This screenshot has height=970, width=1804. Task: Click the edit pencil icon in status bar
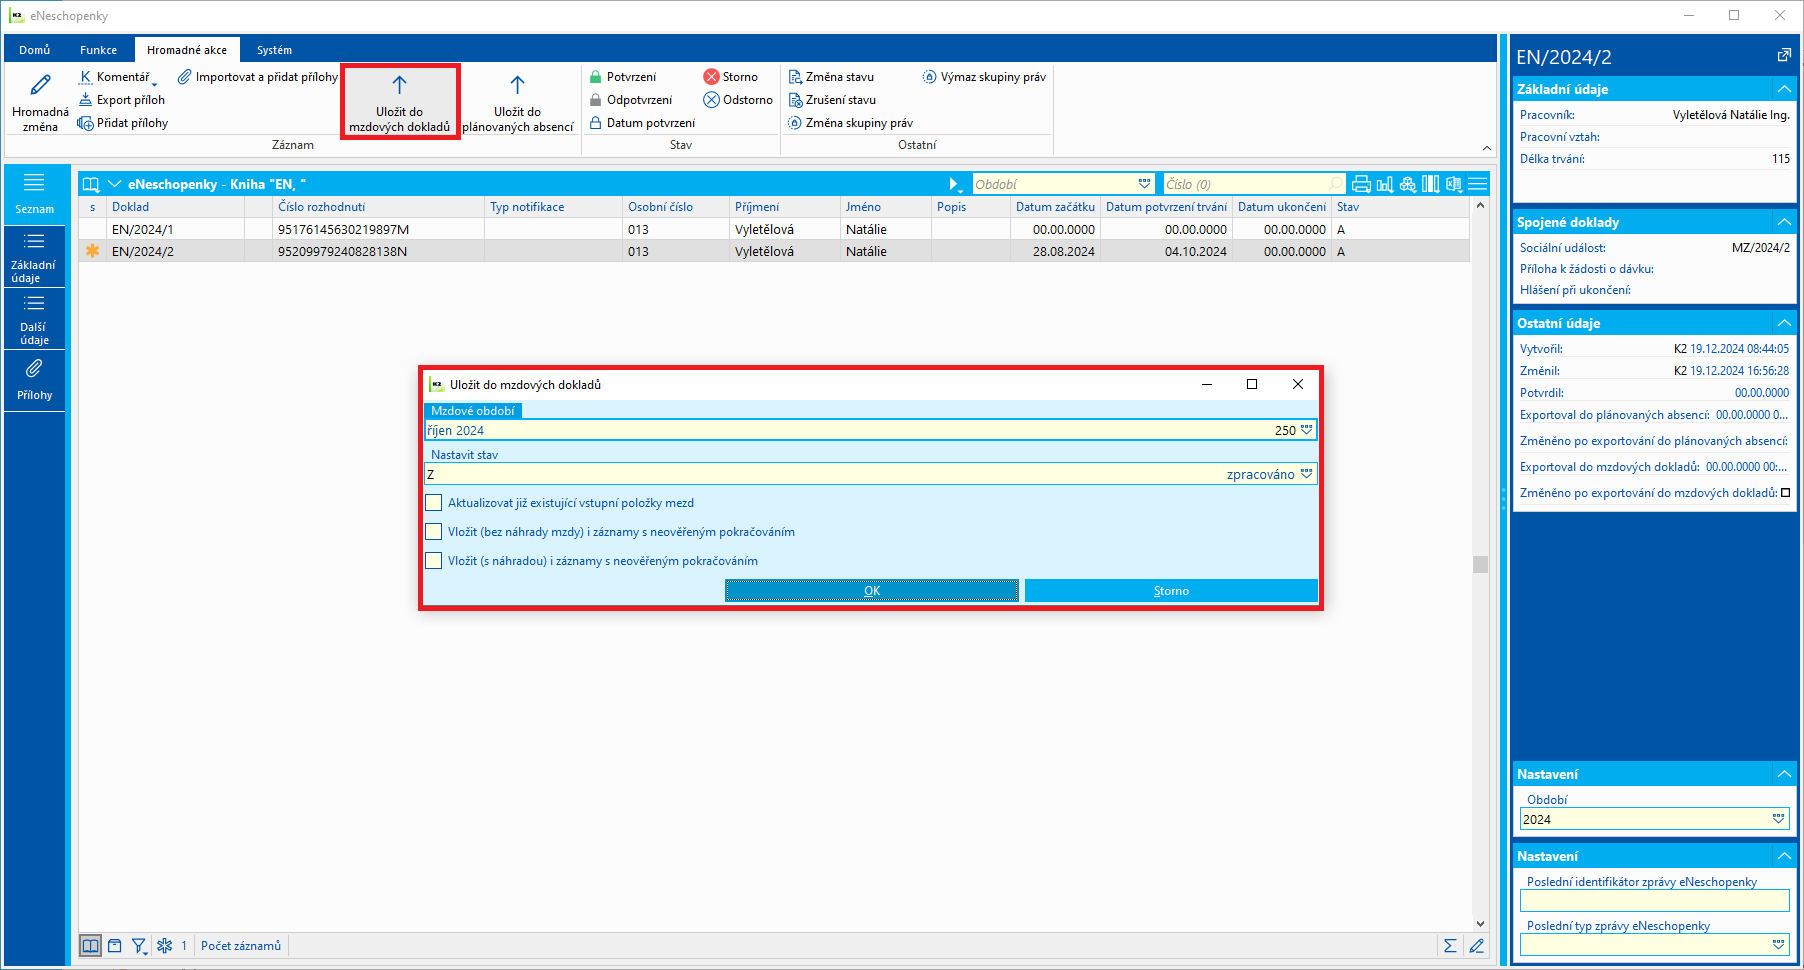click(1476, 946)
